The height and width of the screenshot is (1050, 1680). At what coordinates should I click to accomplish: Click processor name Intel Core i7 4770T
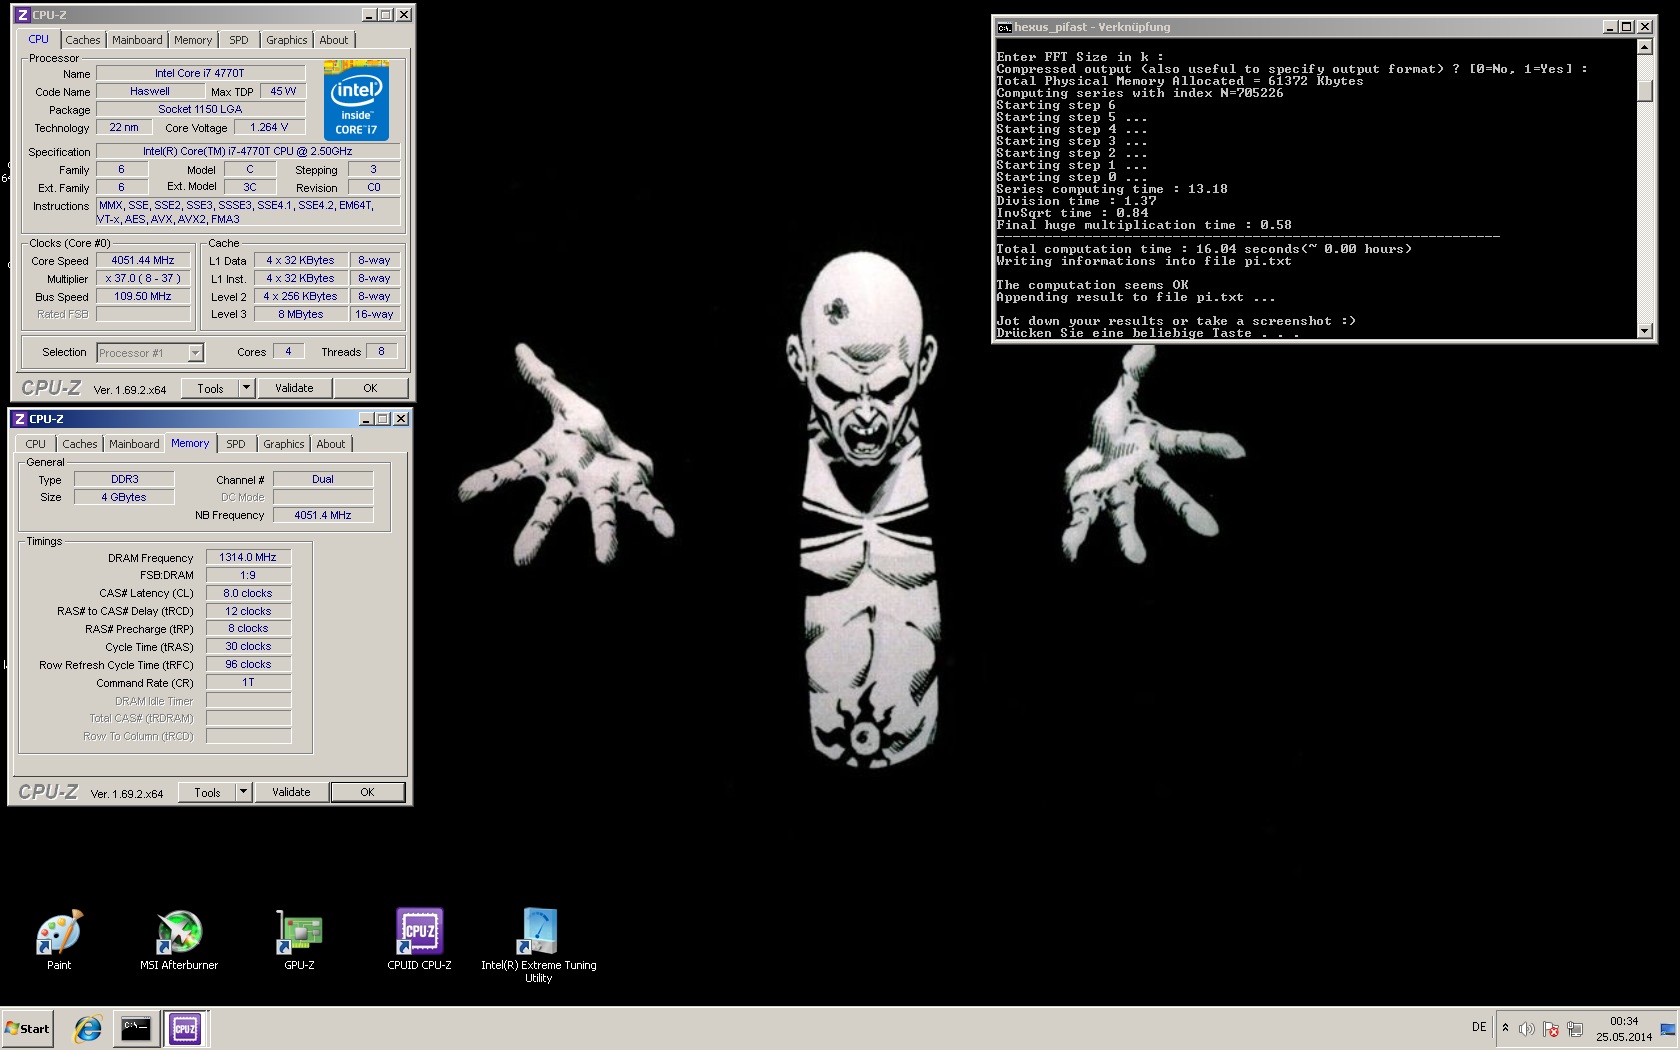point(200,73)
